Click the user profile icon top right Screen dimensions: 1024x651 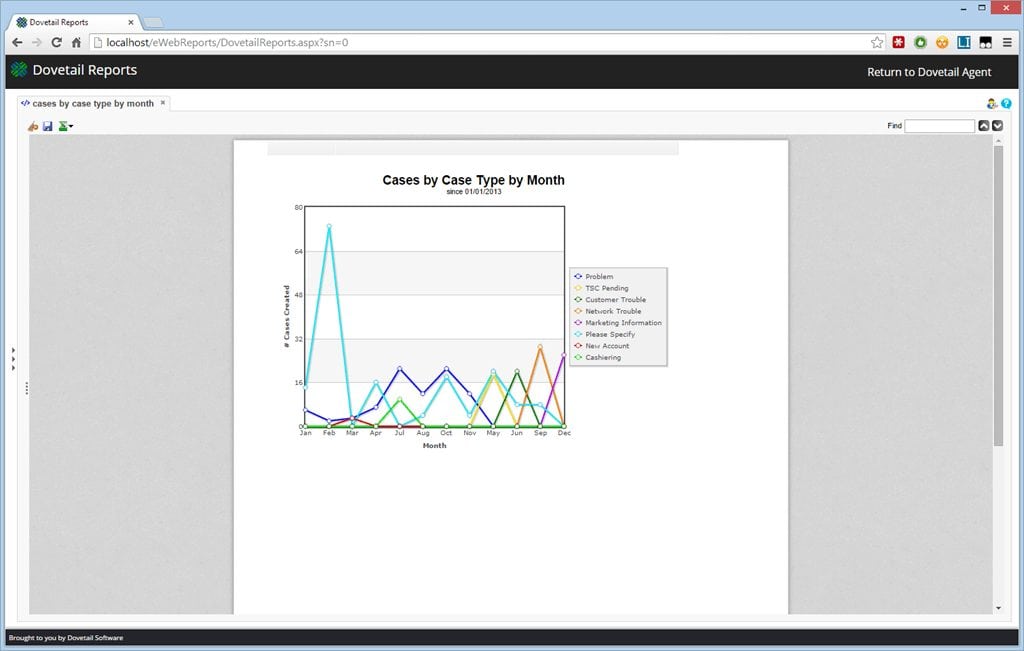pyautogui.click(x=992, y=103)
